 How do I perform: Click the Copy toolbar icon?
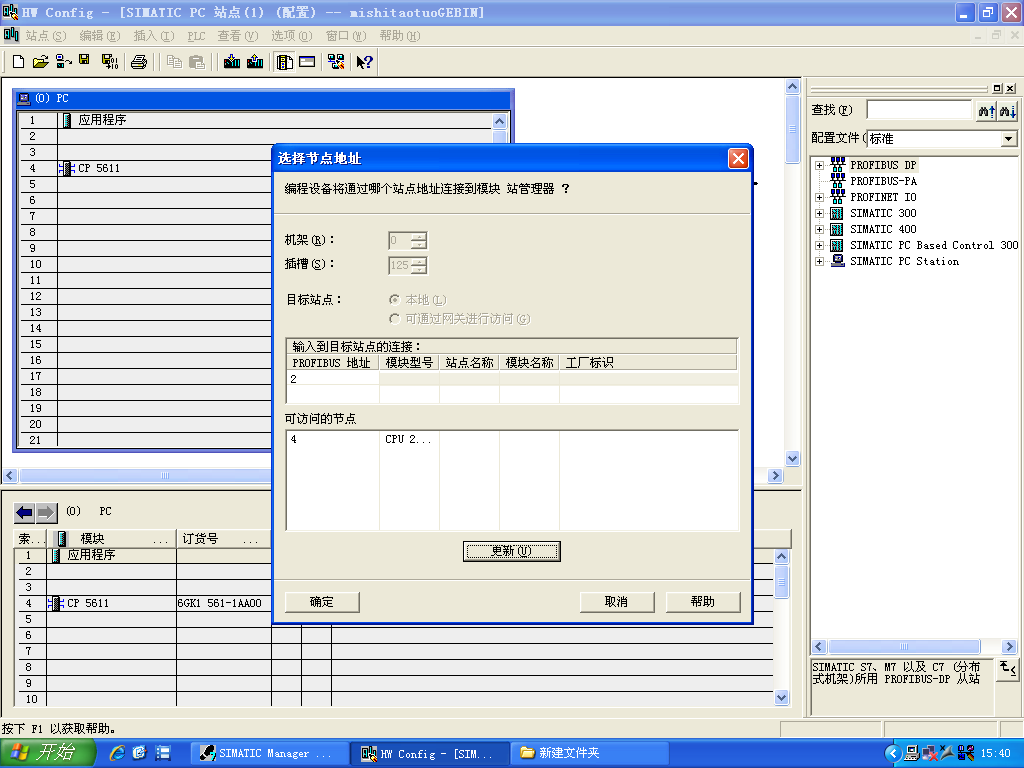point(174,62)
